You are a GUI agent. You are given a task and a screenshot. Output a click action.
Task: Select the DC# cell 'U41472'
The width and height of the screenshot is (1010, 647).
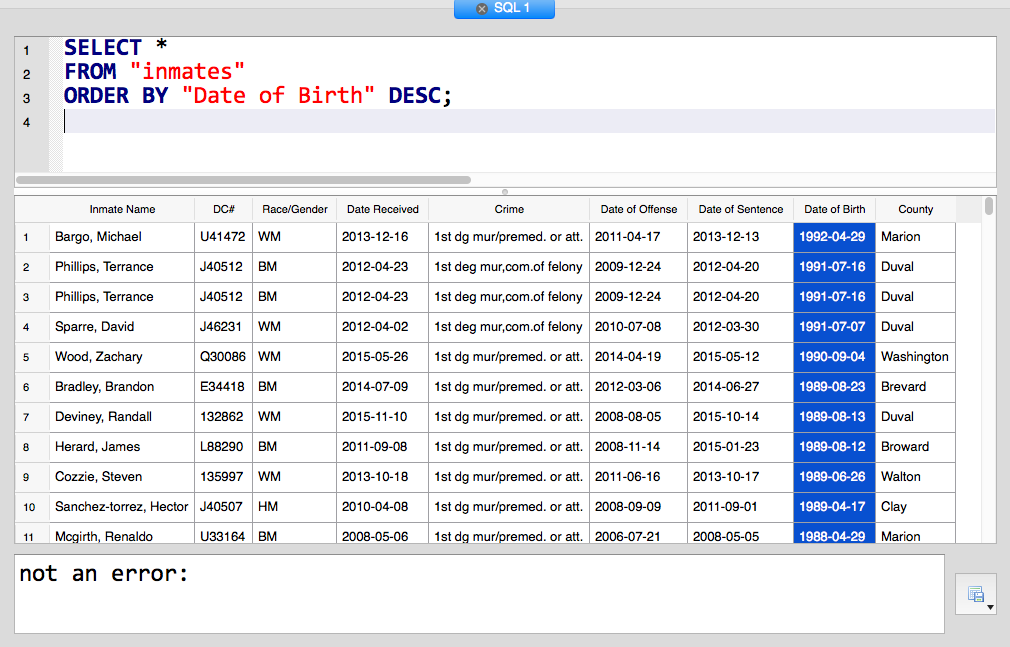224,237
